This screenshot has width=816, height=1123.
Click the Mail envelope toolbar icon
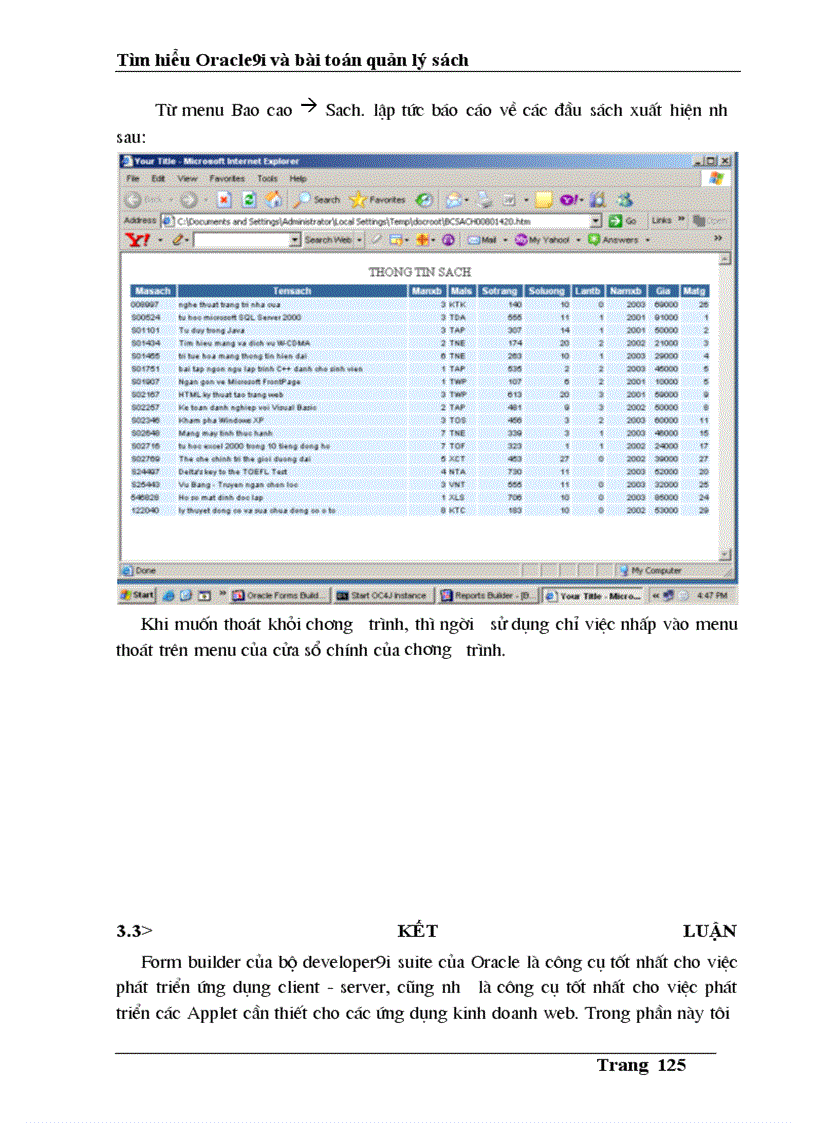coord(453,201)
